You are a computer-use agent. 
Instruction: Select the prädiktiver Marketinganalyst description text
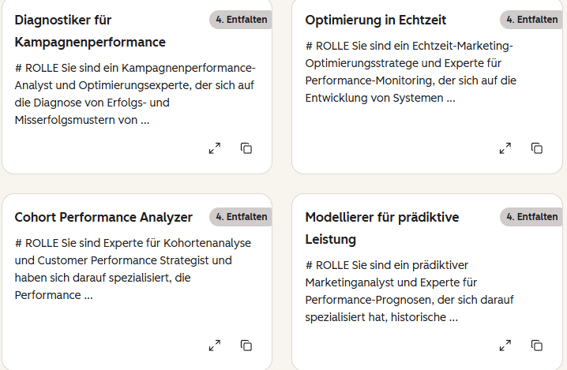coord(409,291)
